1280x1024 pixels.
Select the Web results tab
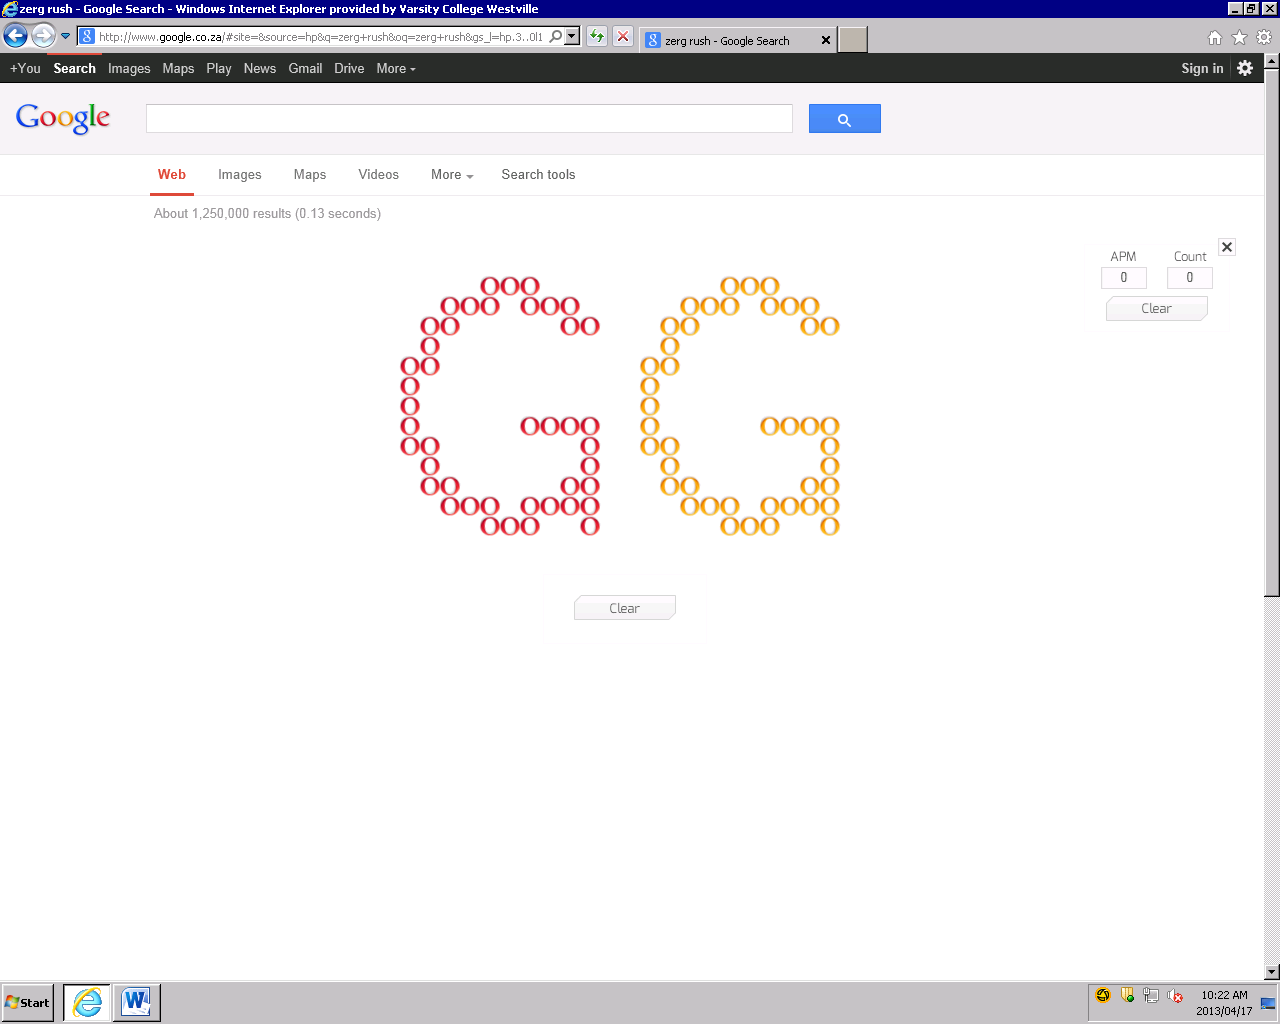(x=172, y=174)
